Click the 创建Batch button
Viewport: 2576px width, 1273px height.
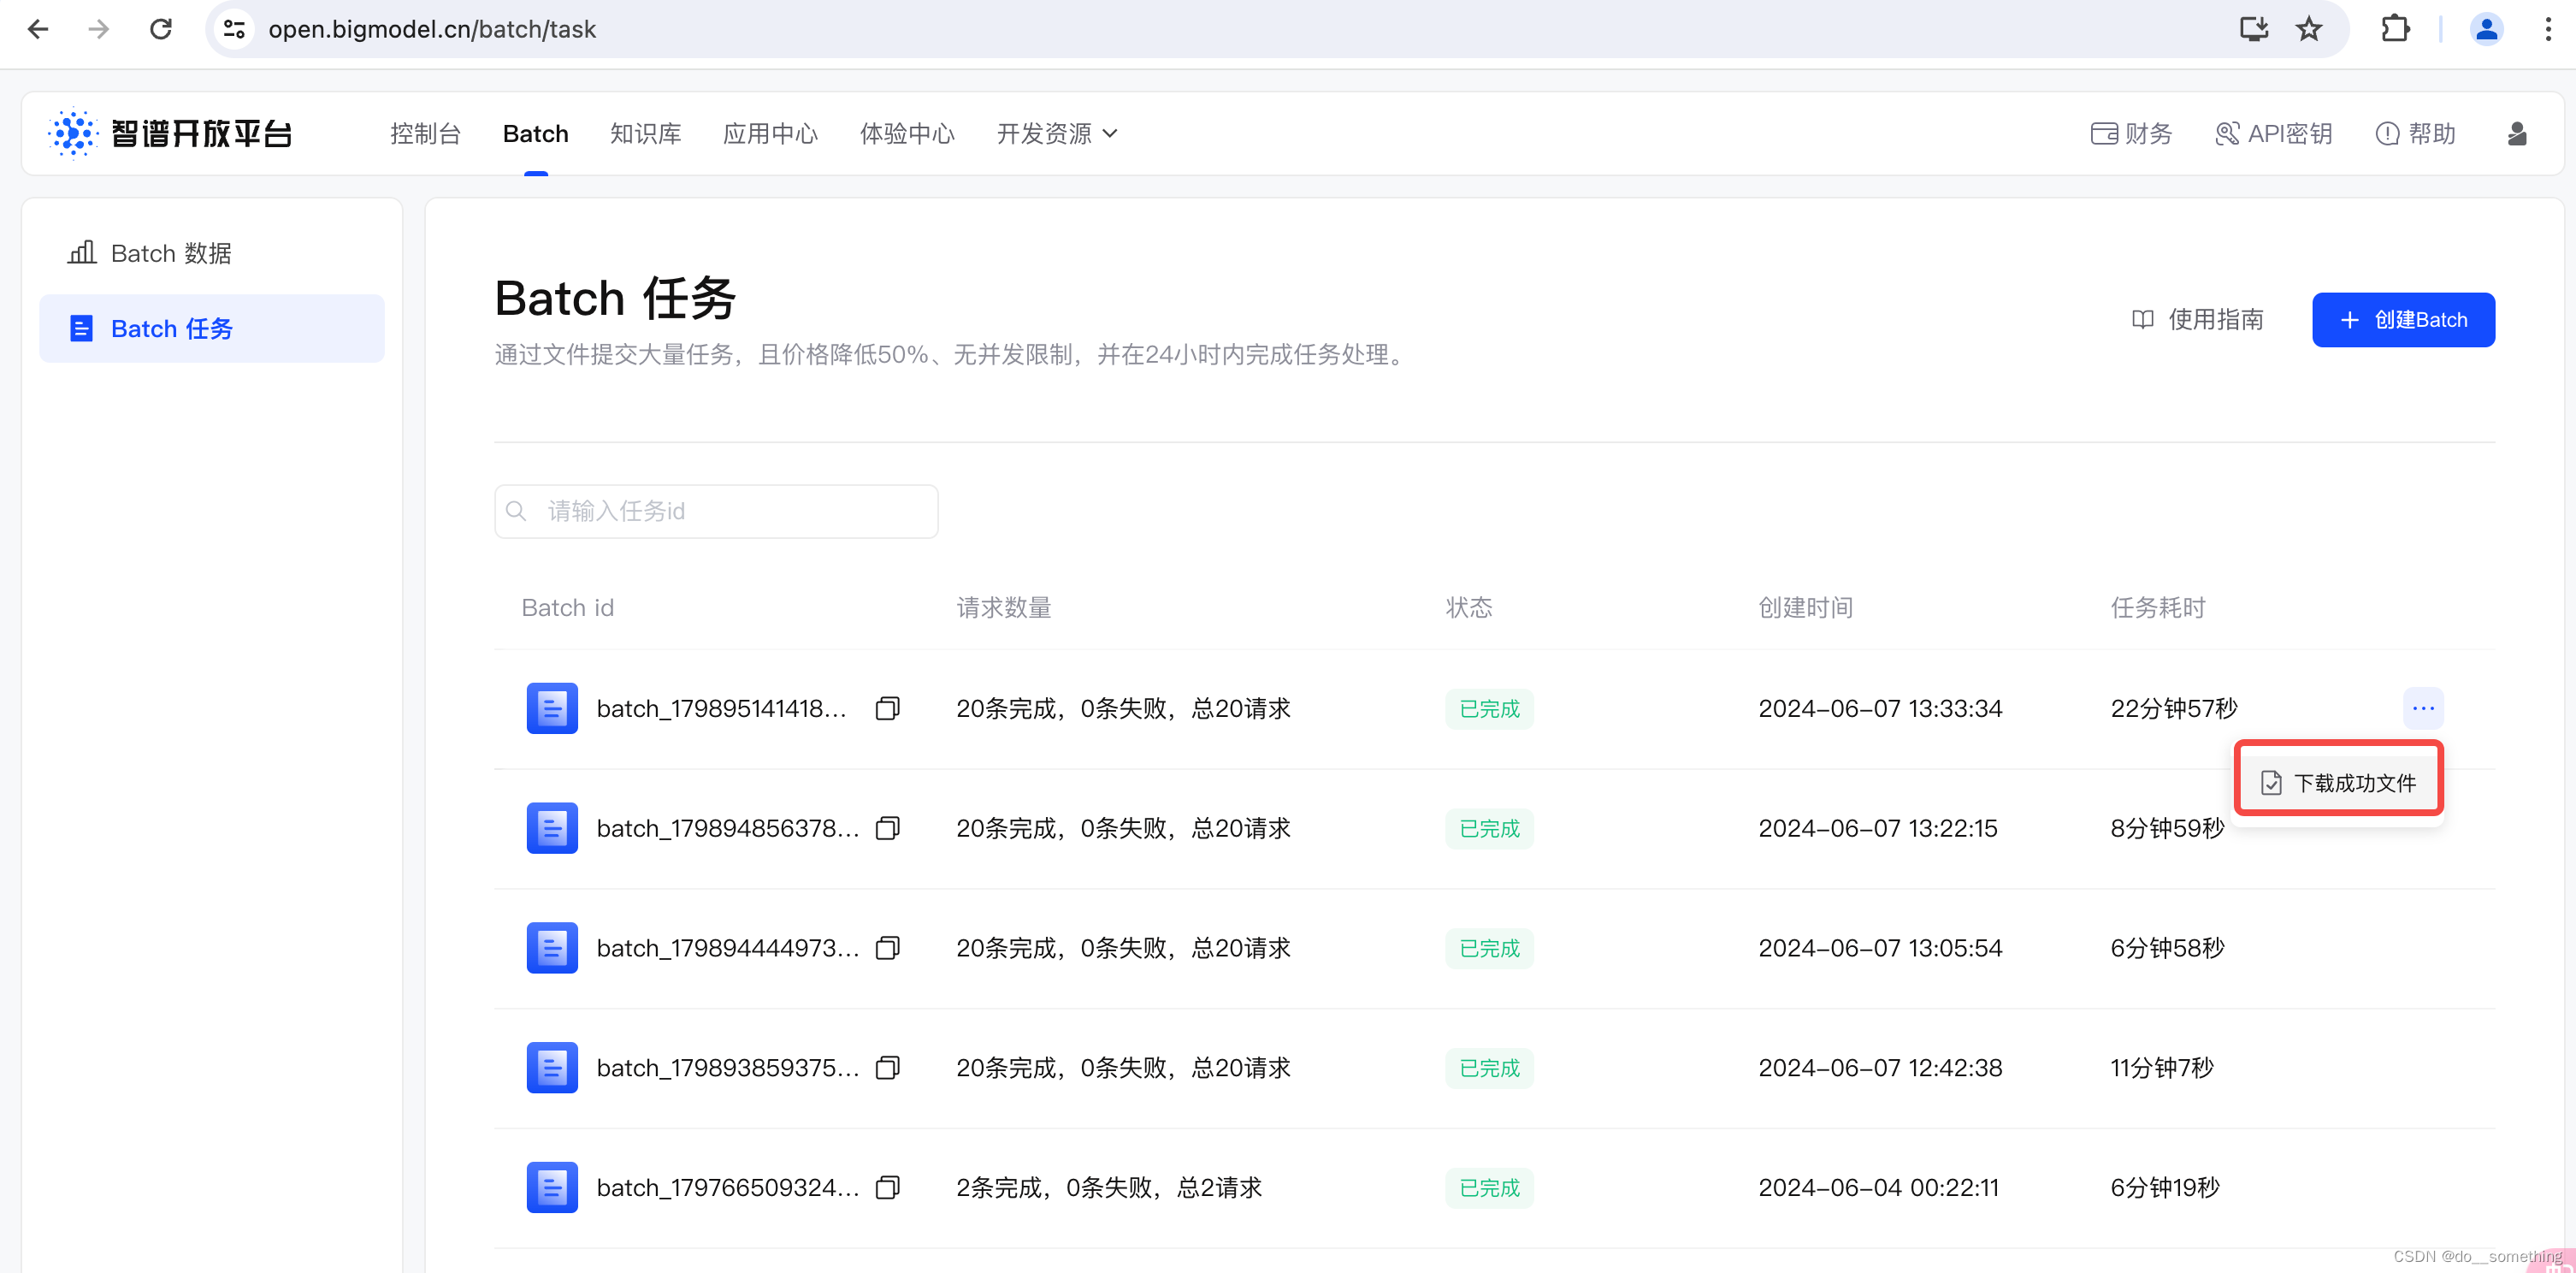tap(2403, 319)
